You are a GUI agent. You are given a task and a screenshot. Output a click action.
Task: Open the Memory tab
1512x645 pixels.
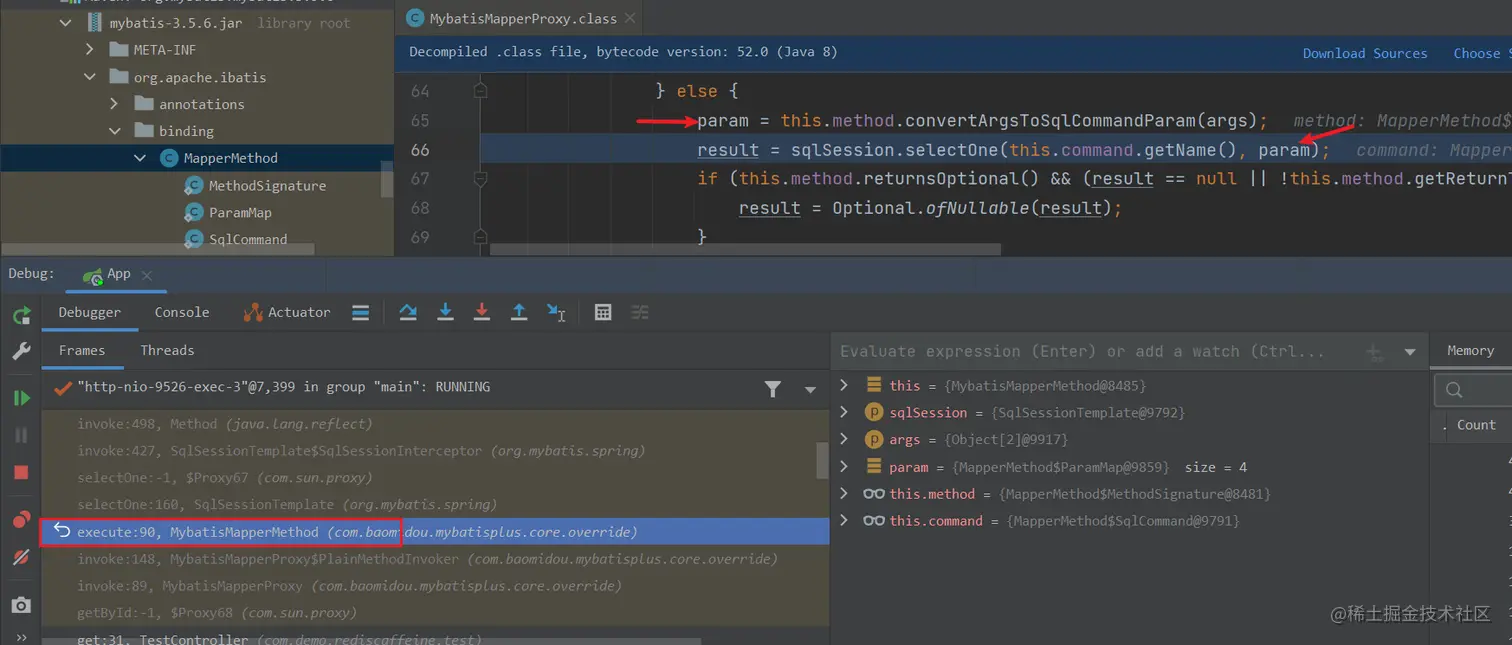tap(1470, 350)
